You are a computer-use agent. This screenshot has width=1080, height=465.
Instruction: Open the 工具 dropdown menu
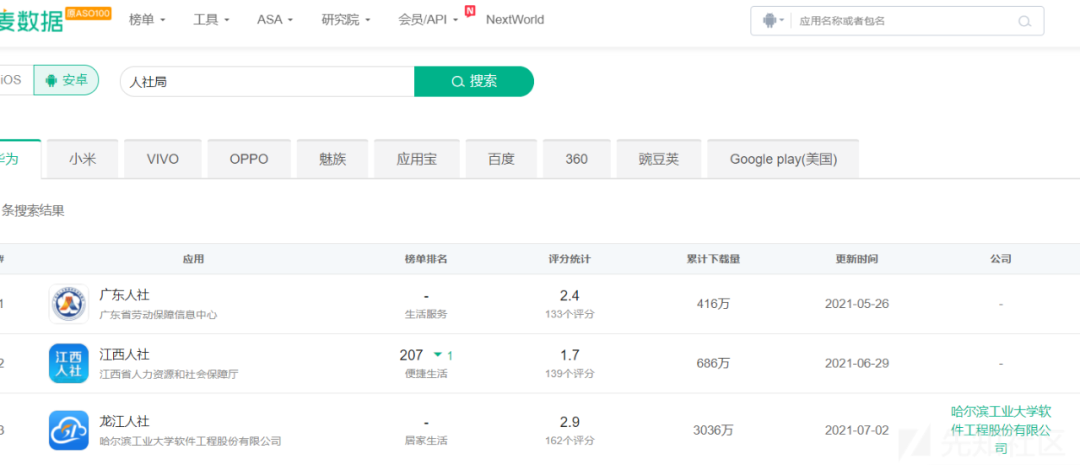[x=211, y=20]
